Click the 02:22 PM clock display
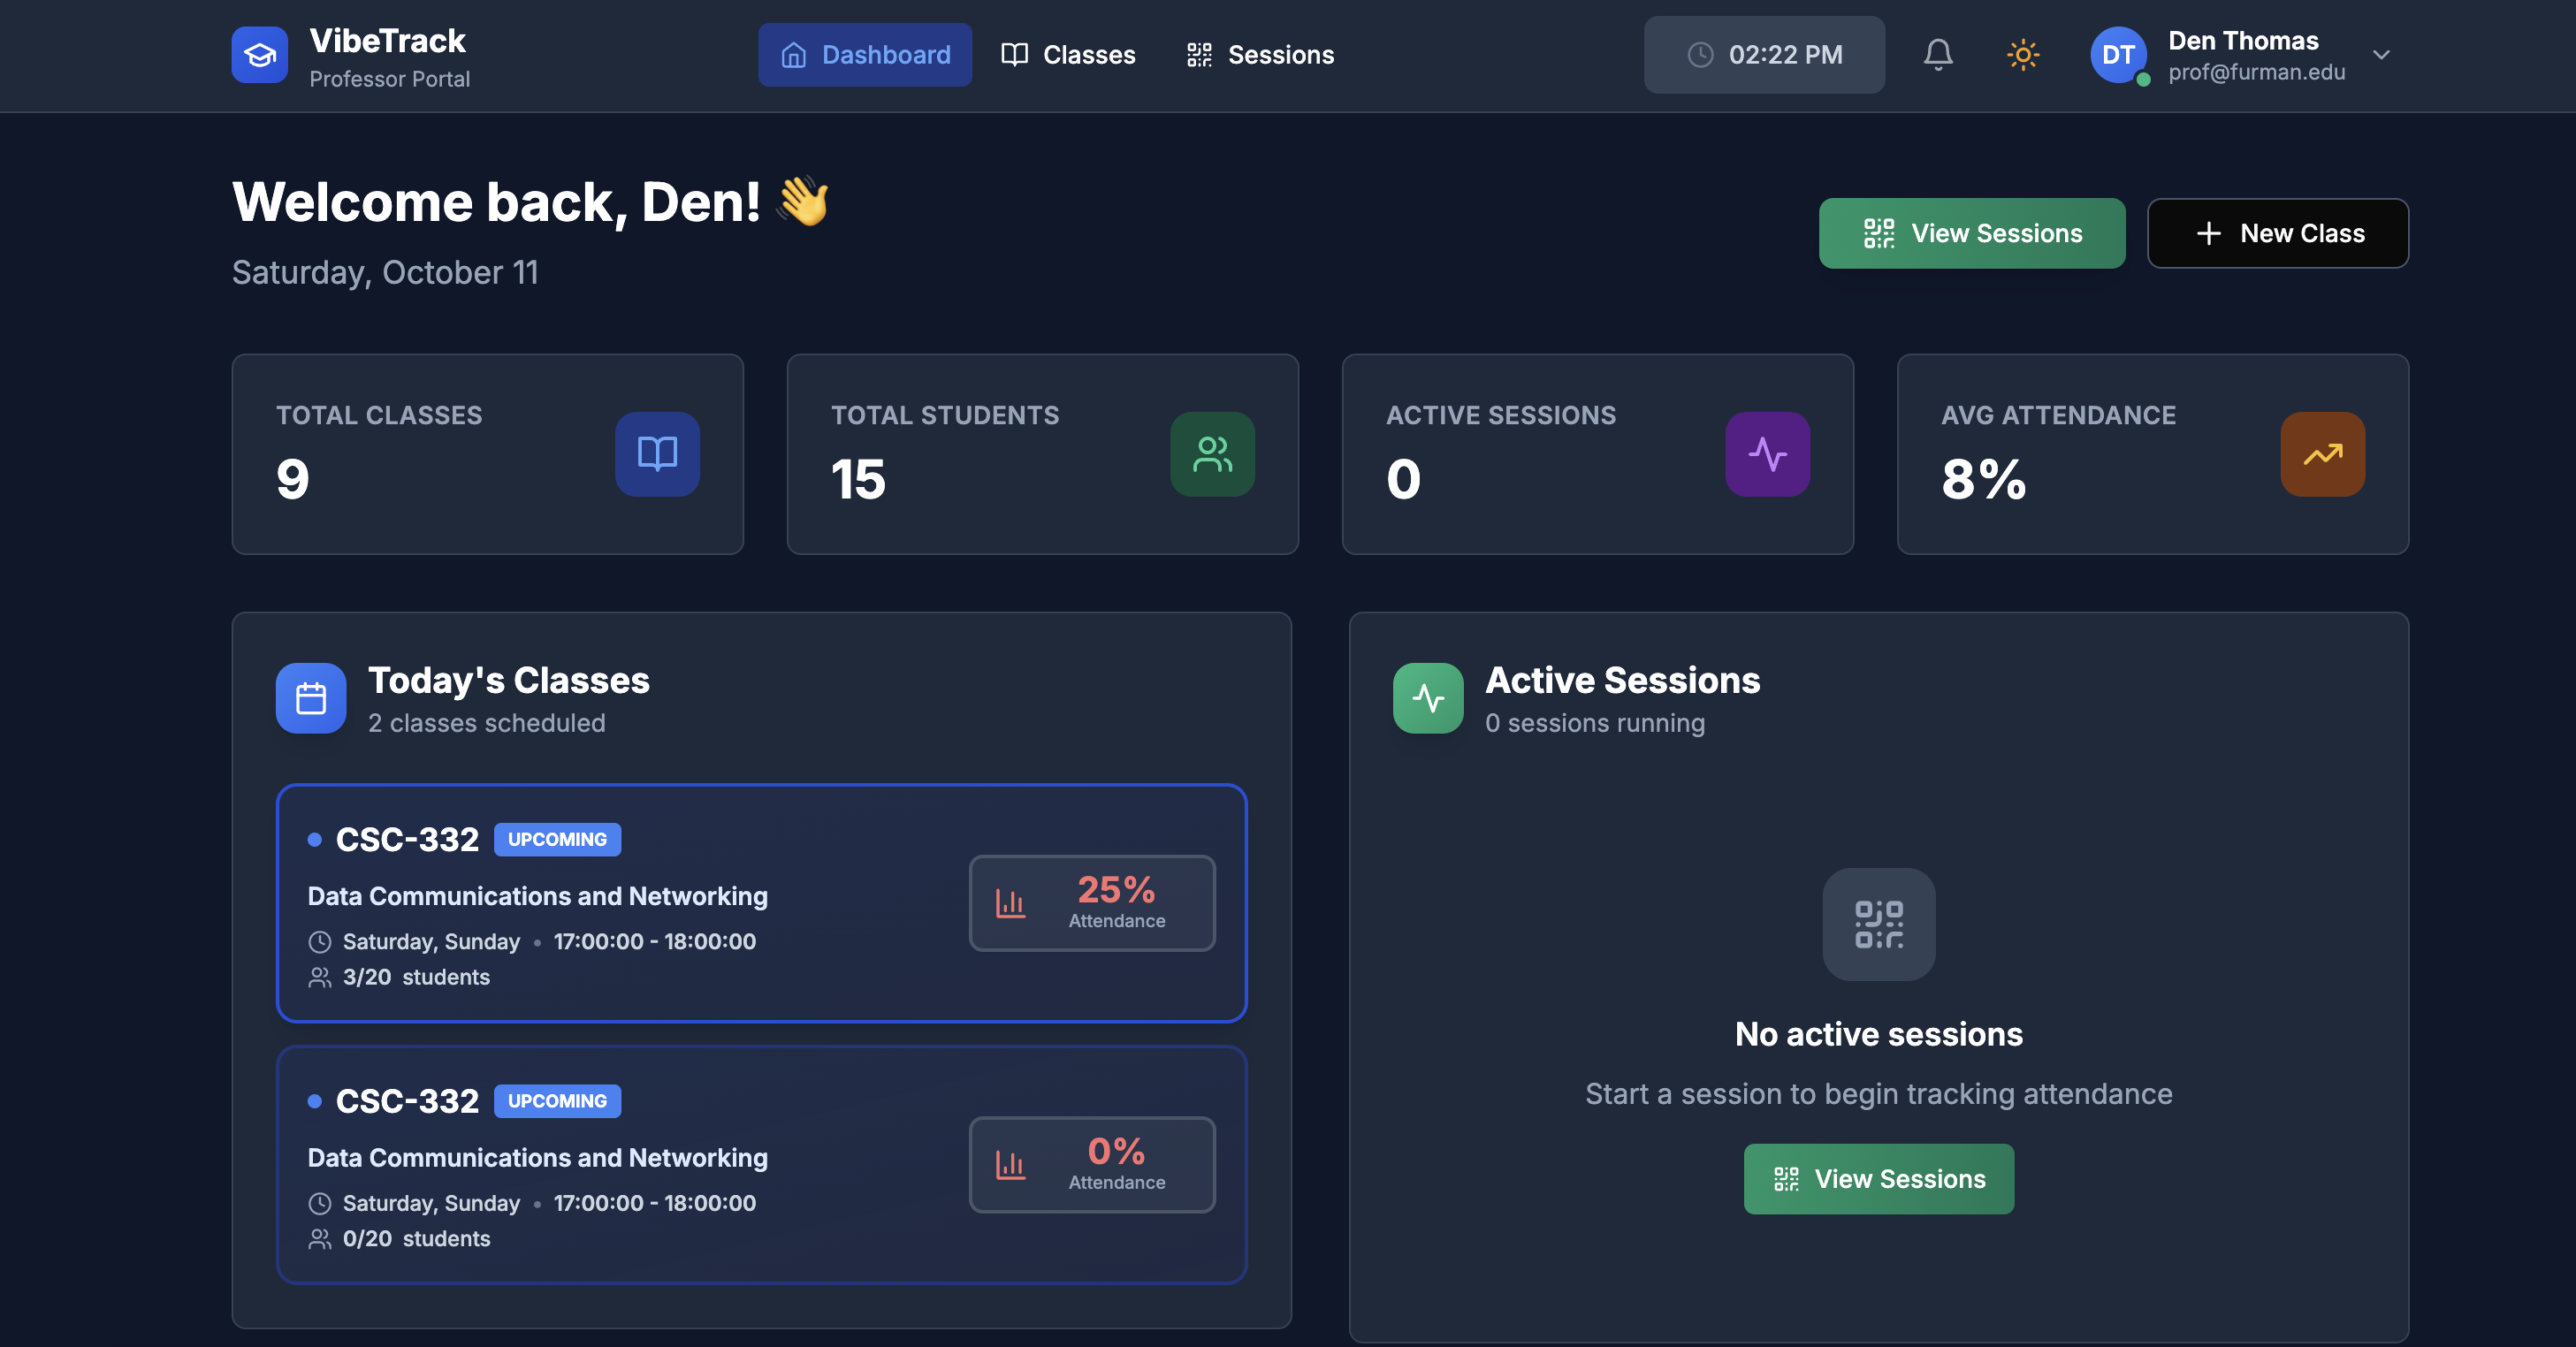The width and height of the screenshot is (2576, 1347). pos(1764,55)
